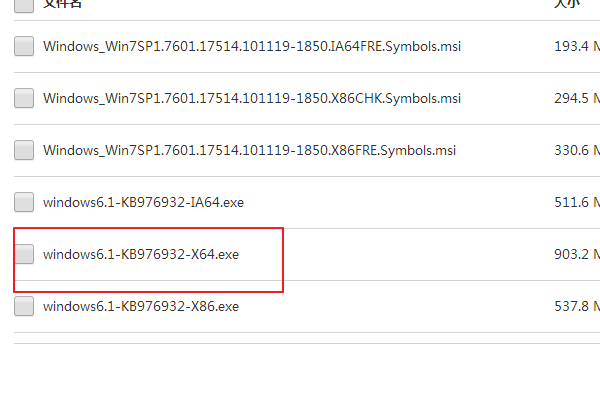Viewport: 600px width, 400px height.
Task: Check the box for IA64FRE.Symbols.msi file
Action: 24,46
